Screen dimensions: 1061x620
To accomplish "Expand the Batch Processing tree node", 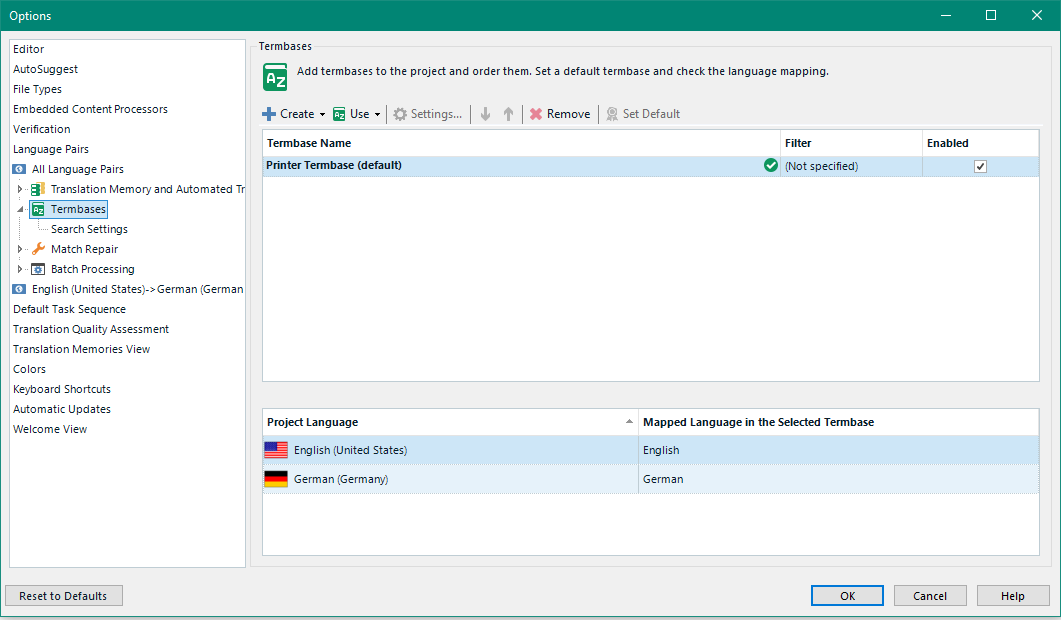I will (20, 269).
